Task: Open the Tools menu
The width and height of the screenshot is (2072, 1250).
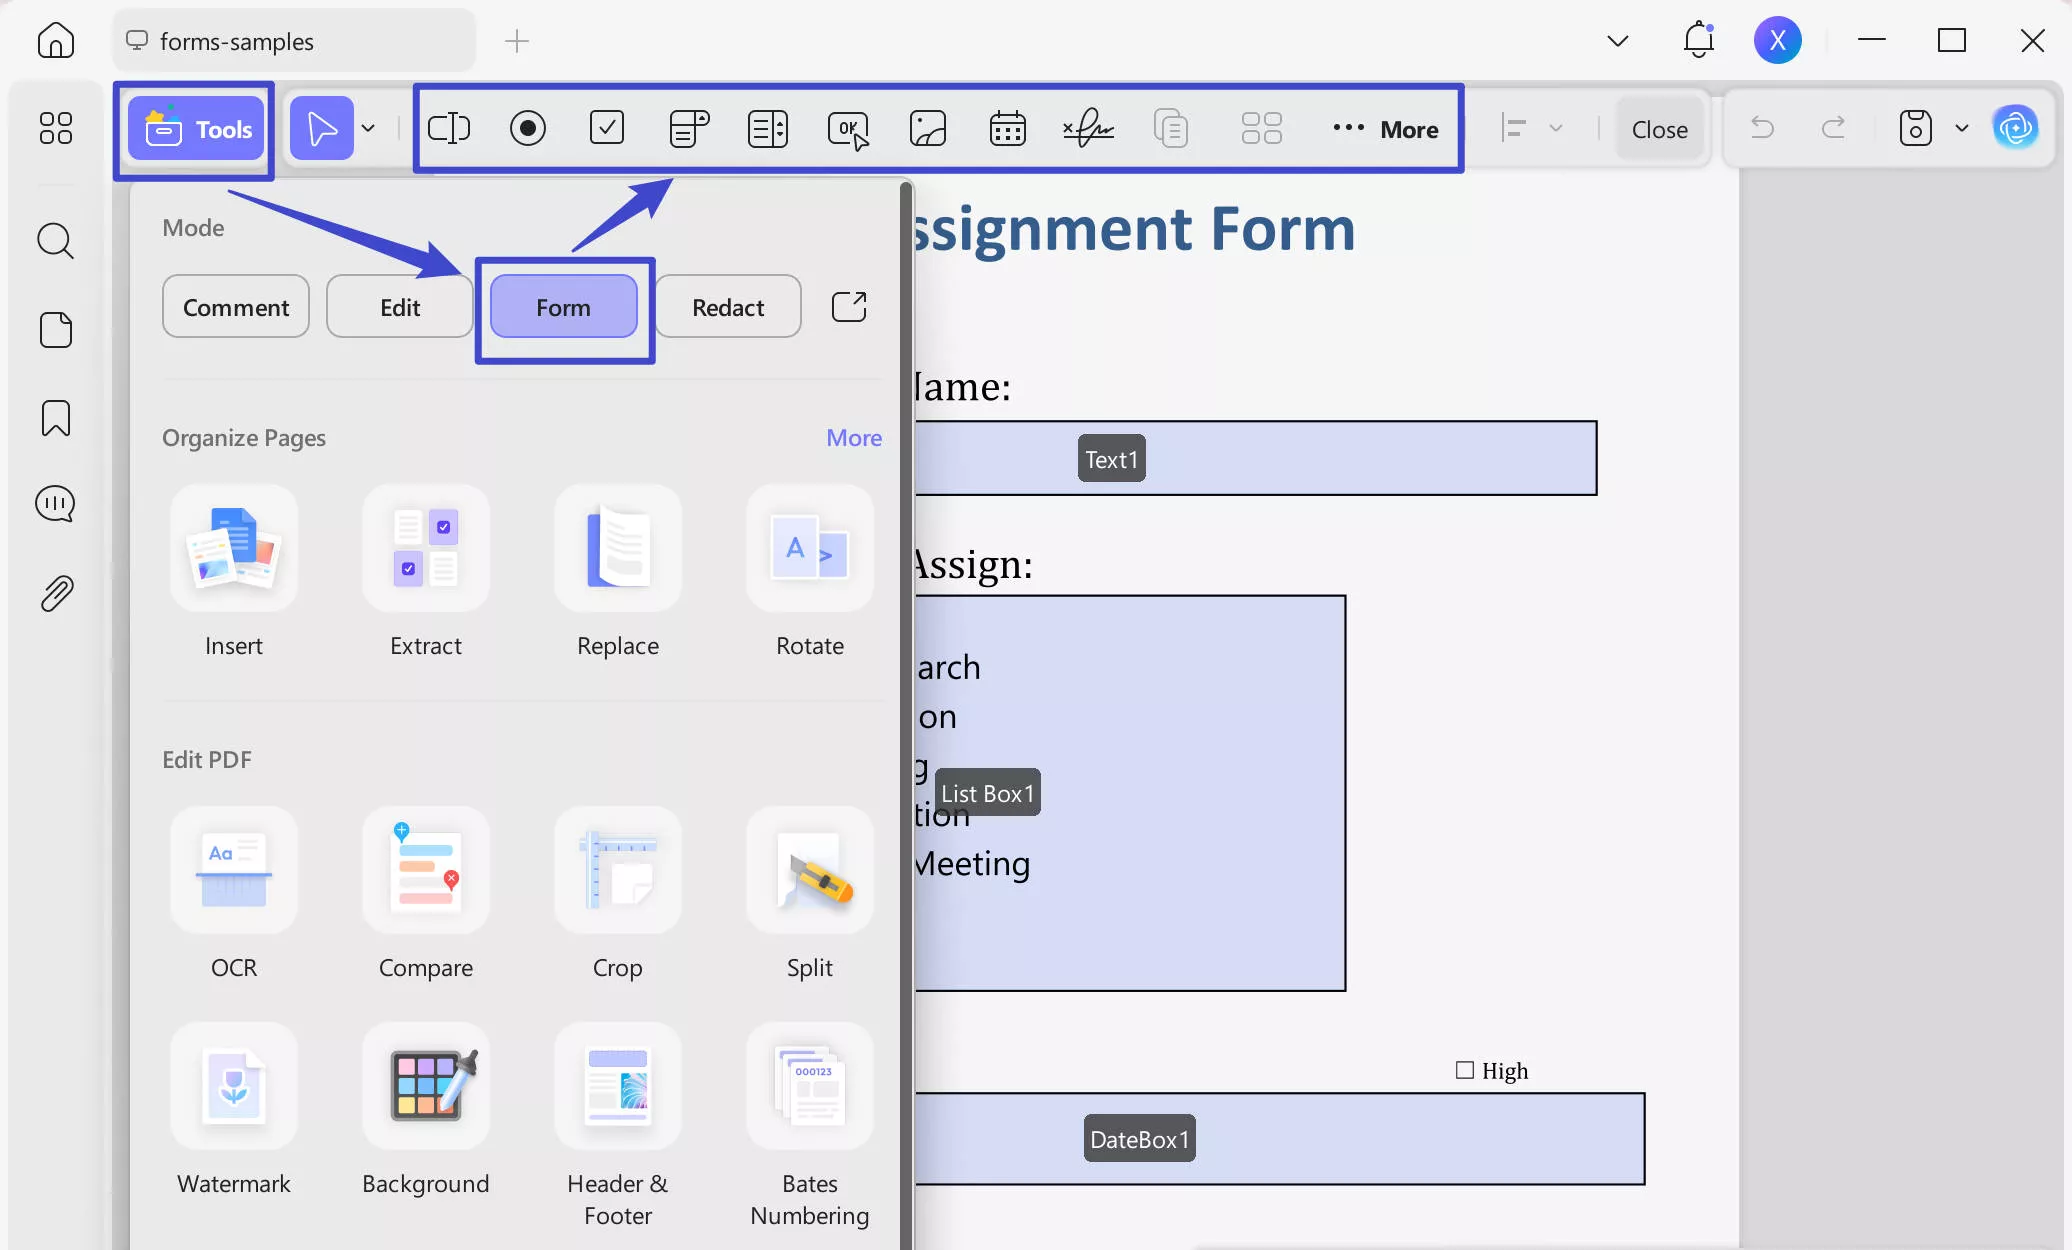Action: click(196, 128)
